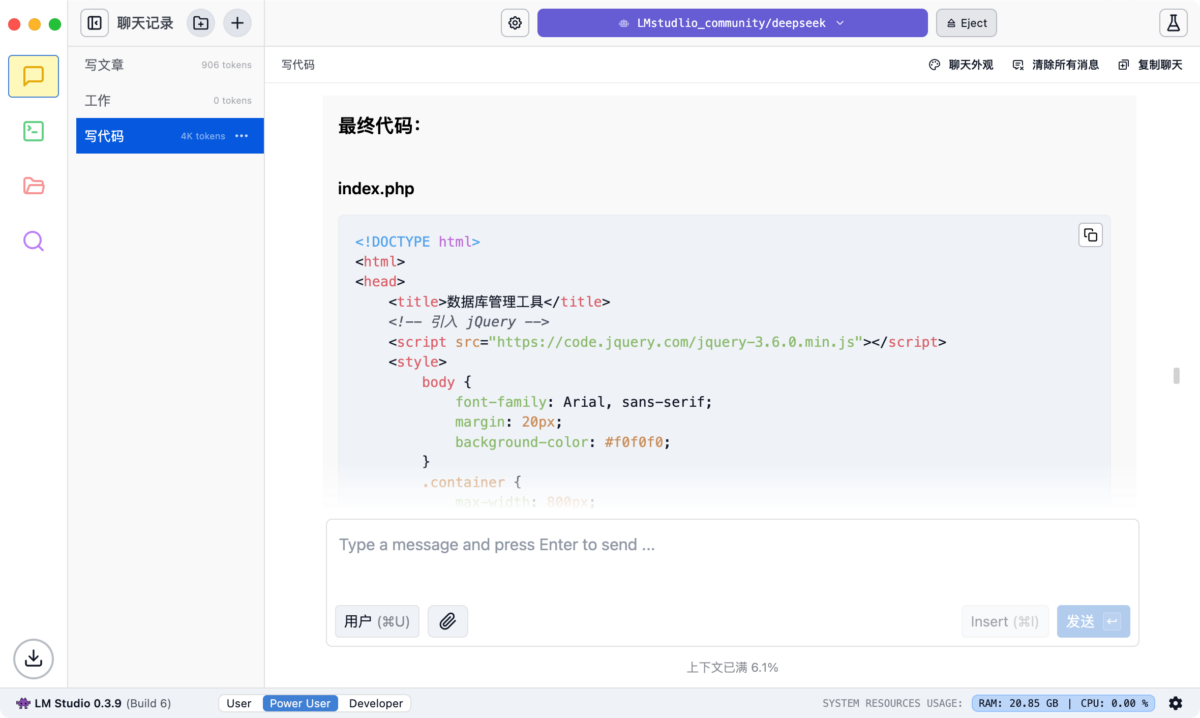Screen dimensions: 1200x718
Task: Eject the loaded model
Action: 966,23
